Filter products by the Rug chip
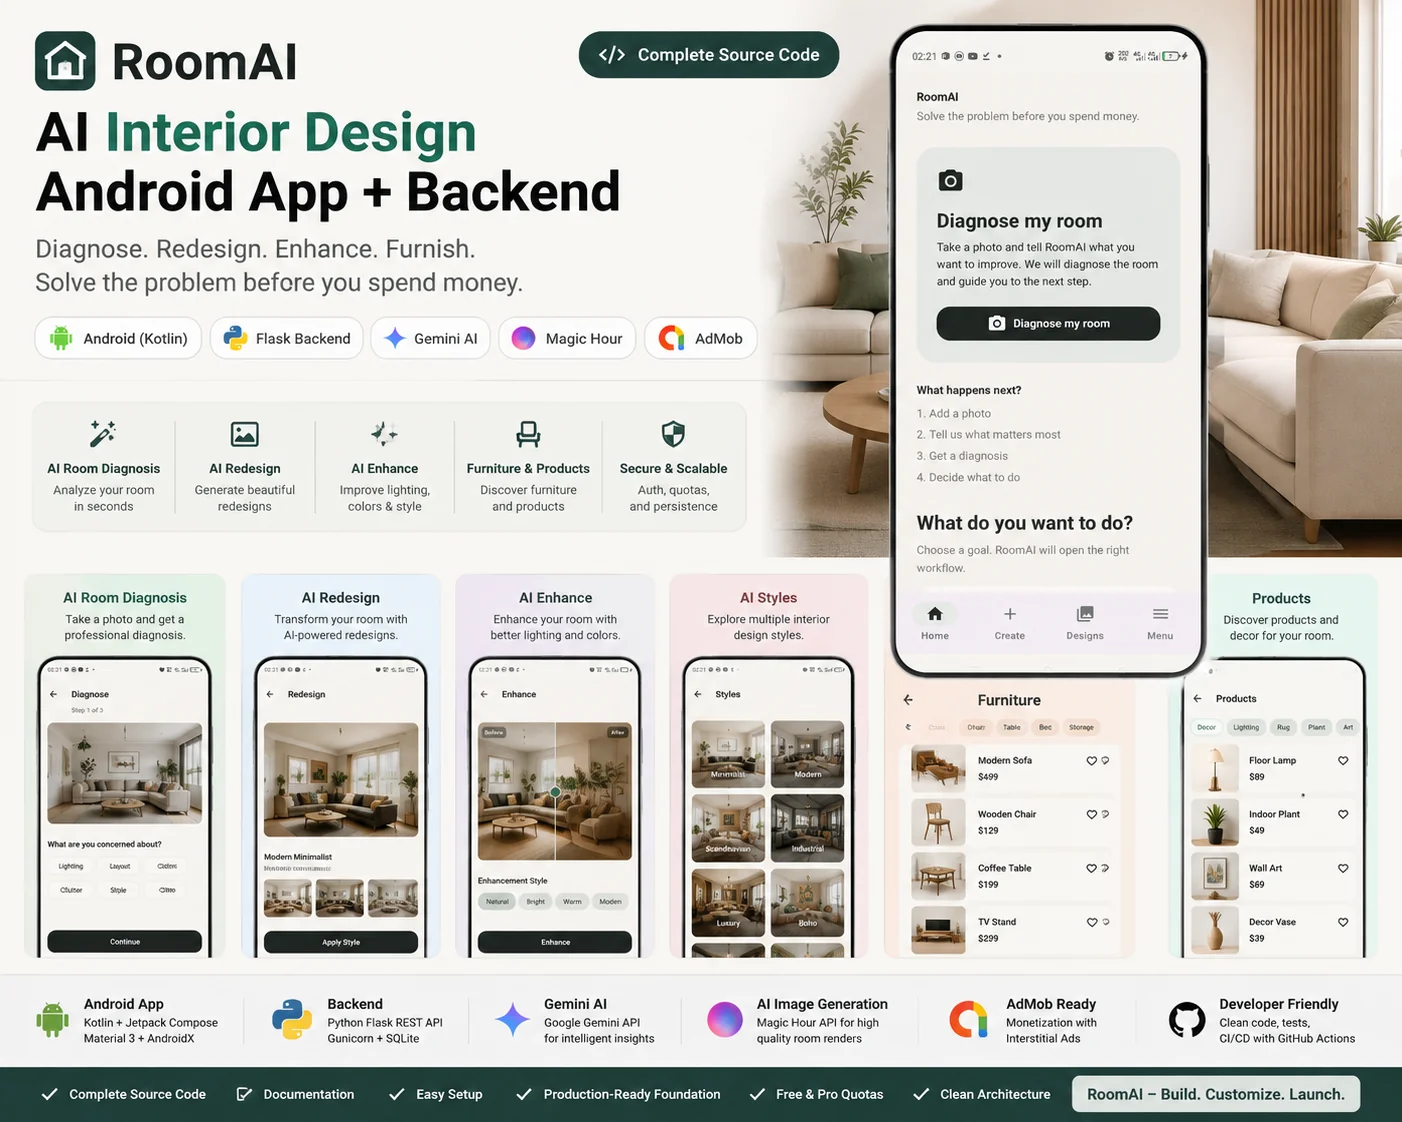This screenshot has width=1402, height=1122. coord(1283,727)
